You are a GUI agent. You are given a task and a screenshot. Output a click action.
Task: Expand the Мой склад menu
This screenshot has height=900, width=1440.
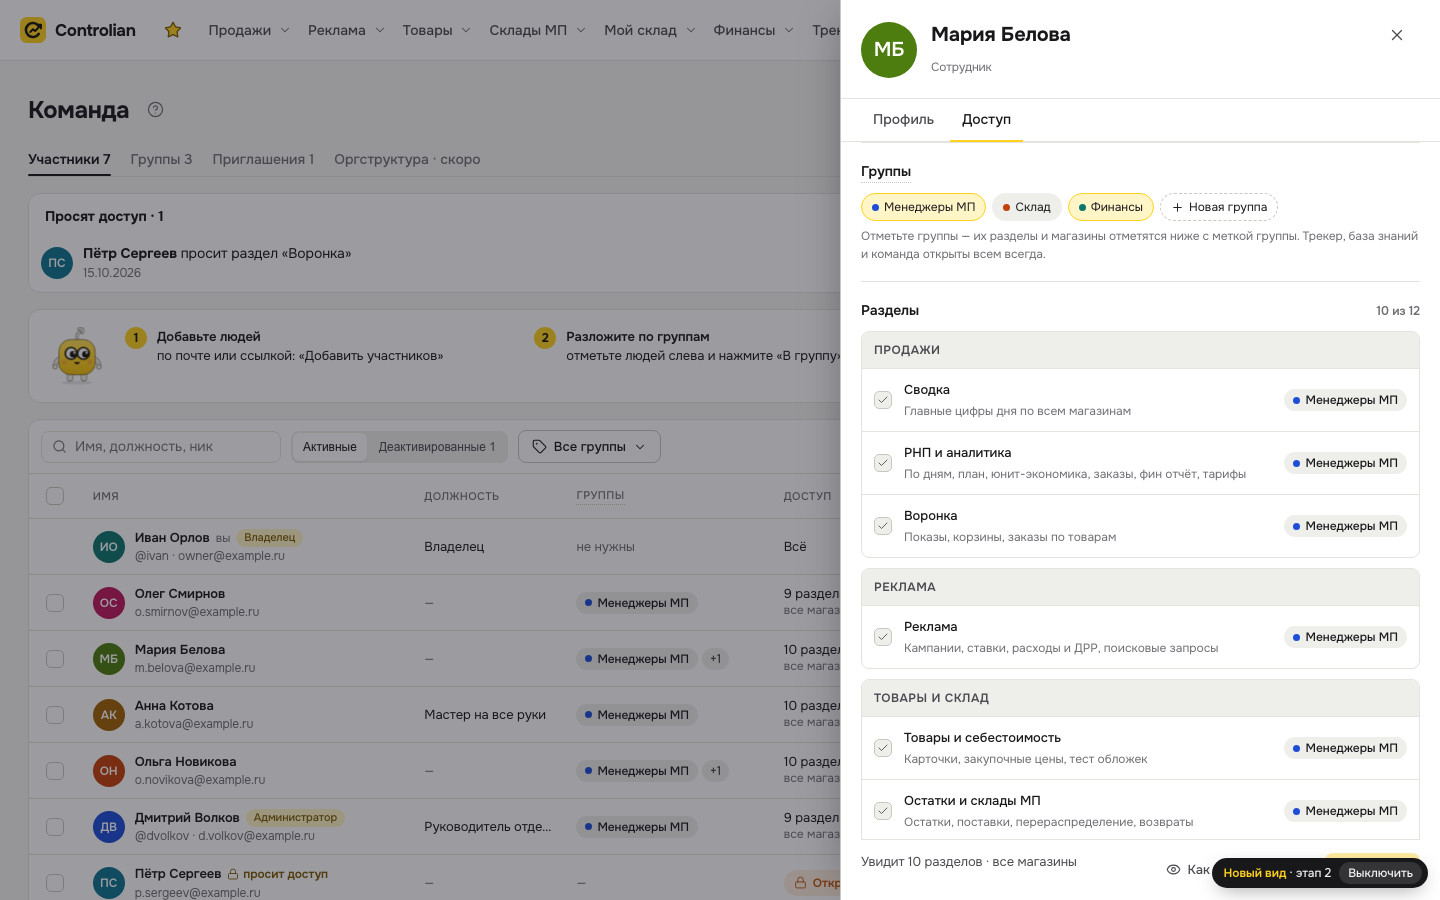[x=649, y=30]
